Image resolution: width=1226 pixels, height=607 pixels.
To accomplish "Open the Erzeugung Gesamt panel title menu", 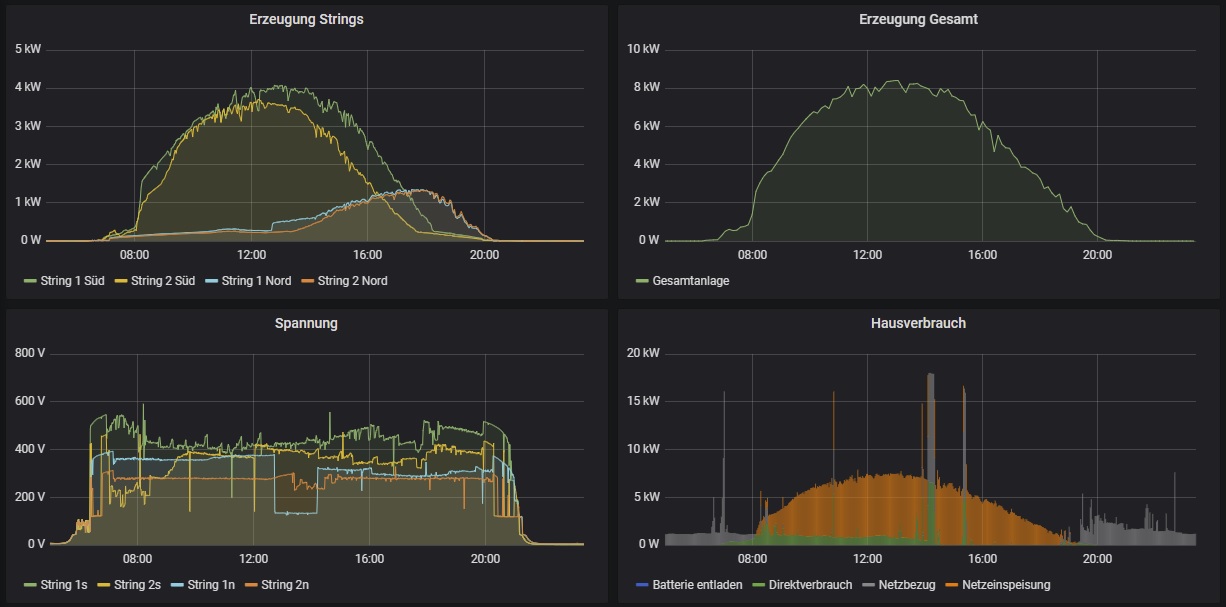I will pyautogui.click(x=919, y=19).
